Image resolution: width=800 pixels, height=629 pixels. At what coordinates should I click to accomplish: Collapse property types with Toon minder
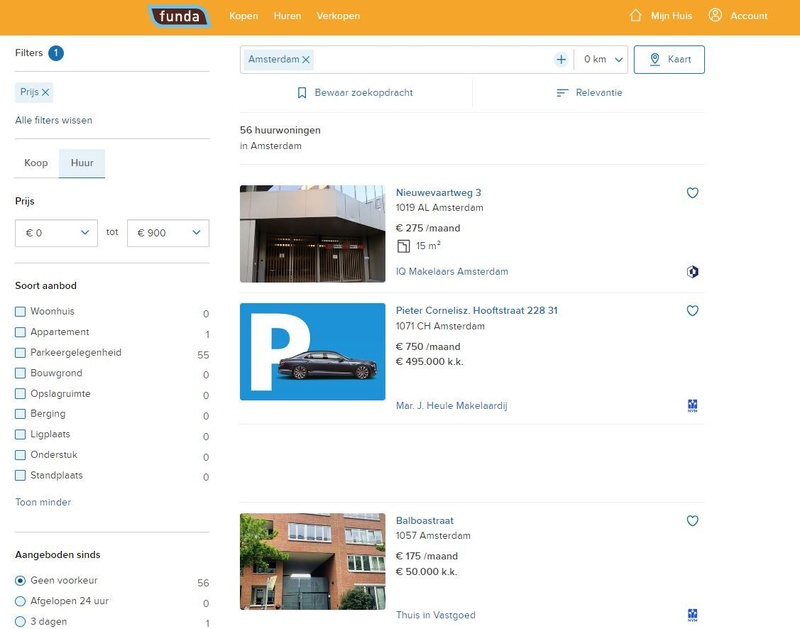pos(43,502)
